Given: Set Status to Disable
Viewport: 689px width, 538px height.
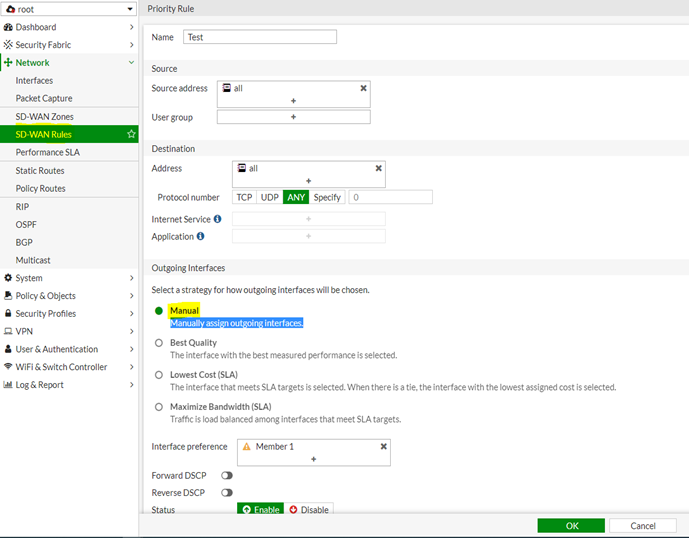Looking at the screenshot, I should pyautogui.click(x=309, y=509).
